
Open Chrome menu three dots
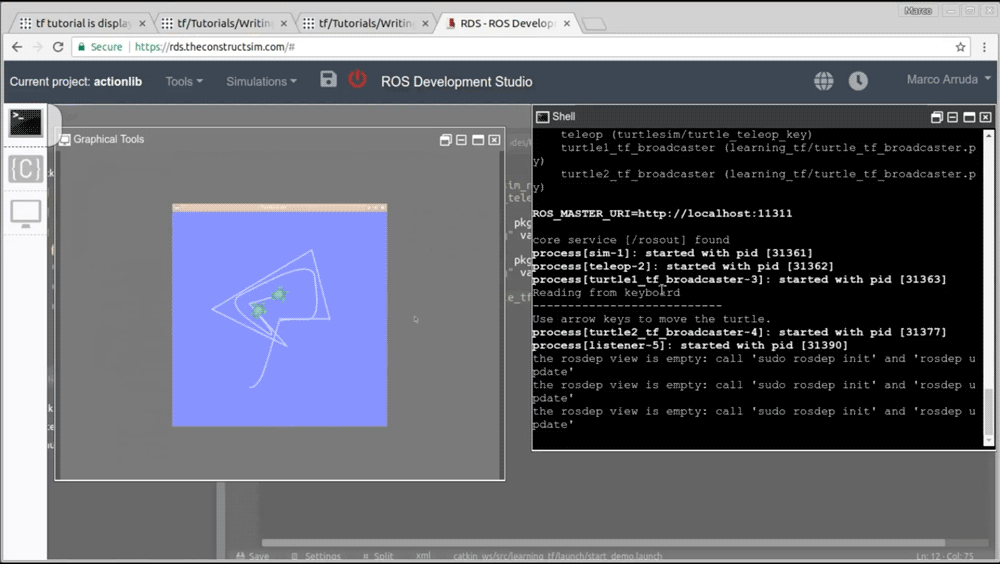[984, 47]
